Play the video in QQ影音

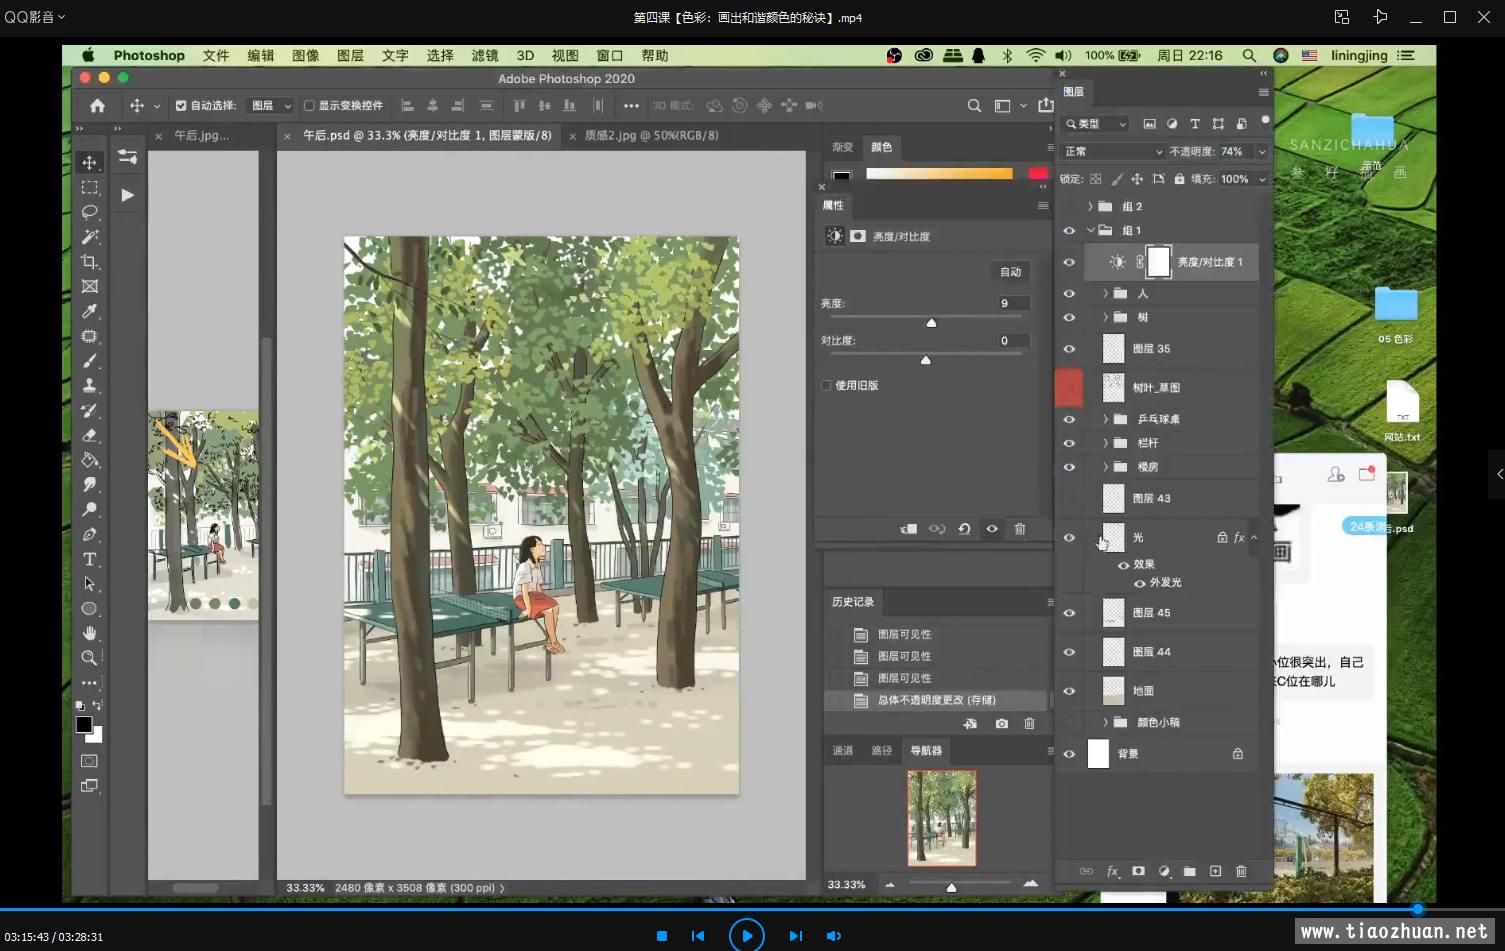tap(746, 935)
